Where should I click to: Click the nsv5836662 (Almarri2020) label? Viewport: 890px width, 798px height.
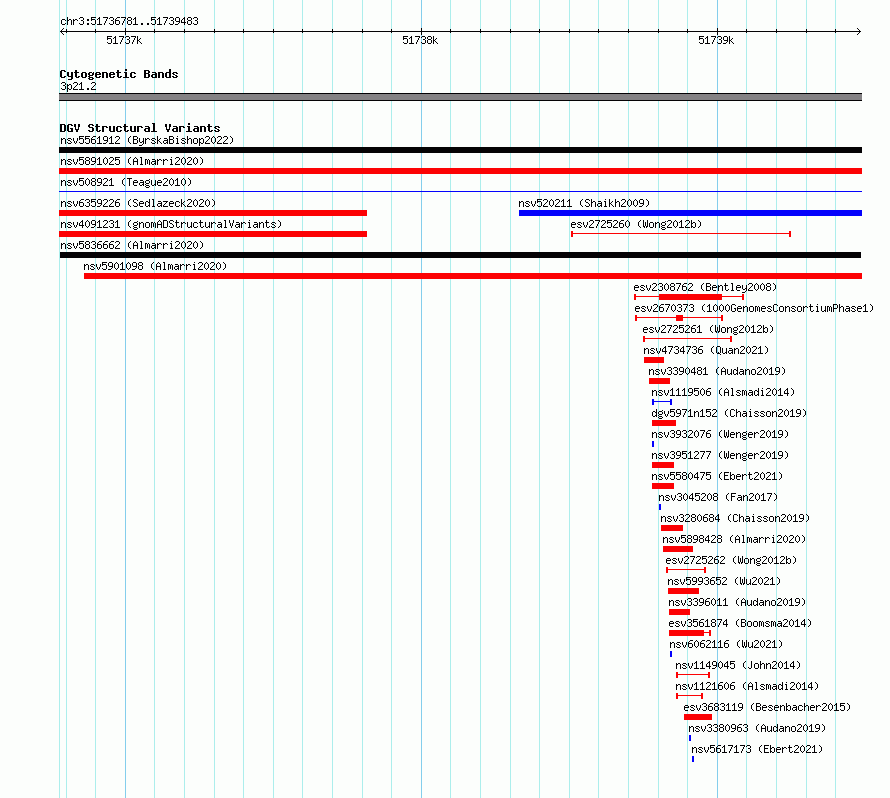point(132,245)
